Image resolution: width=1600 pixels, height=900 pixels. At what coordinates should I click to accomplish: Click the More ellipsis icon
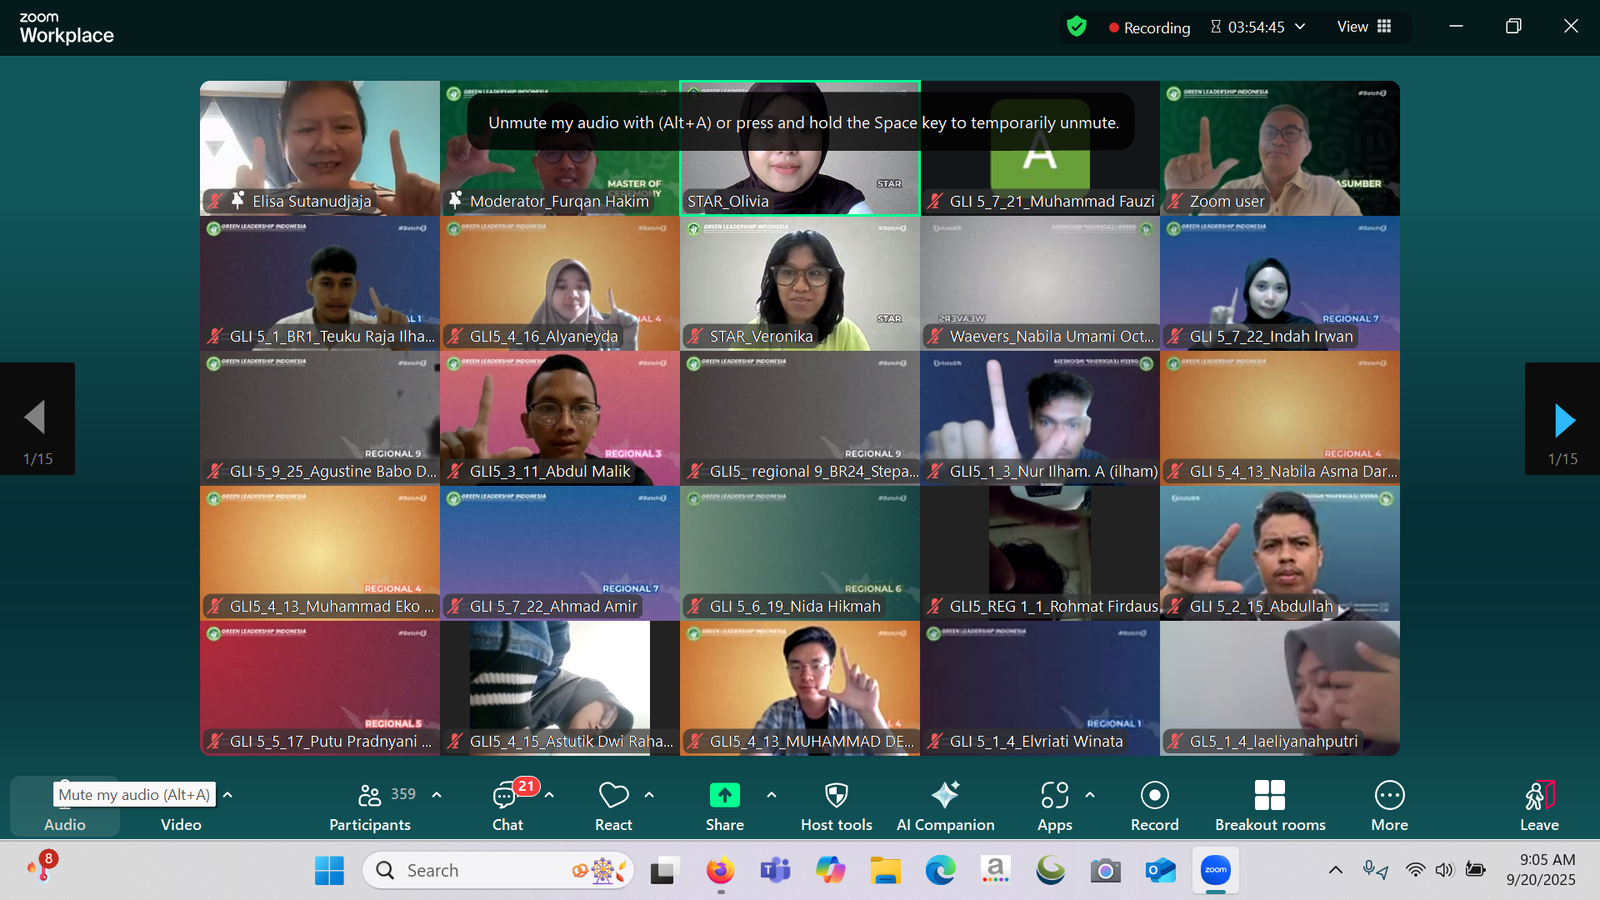(x=1389, y=796)
